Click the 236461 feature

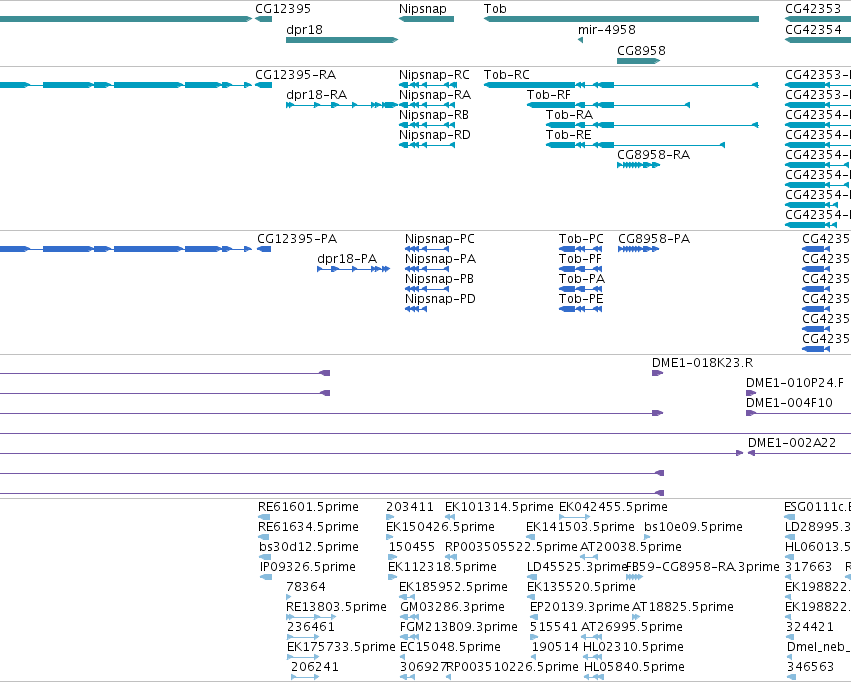click(303, 637)
